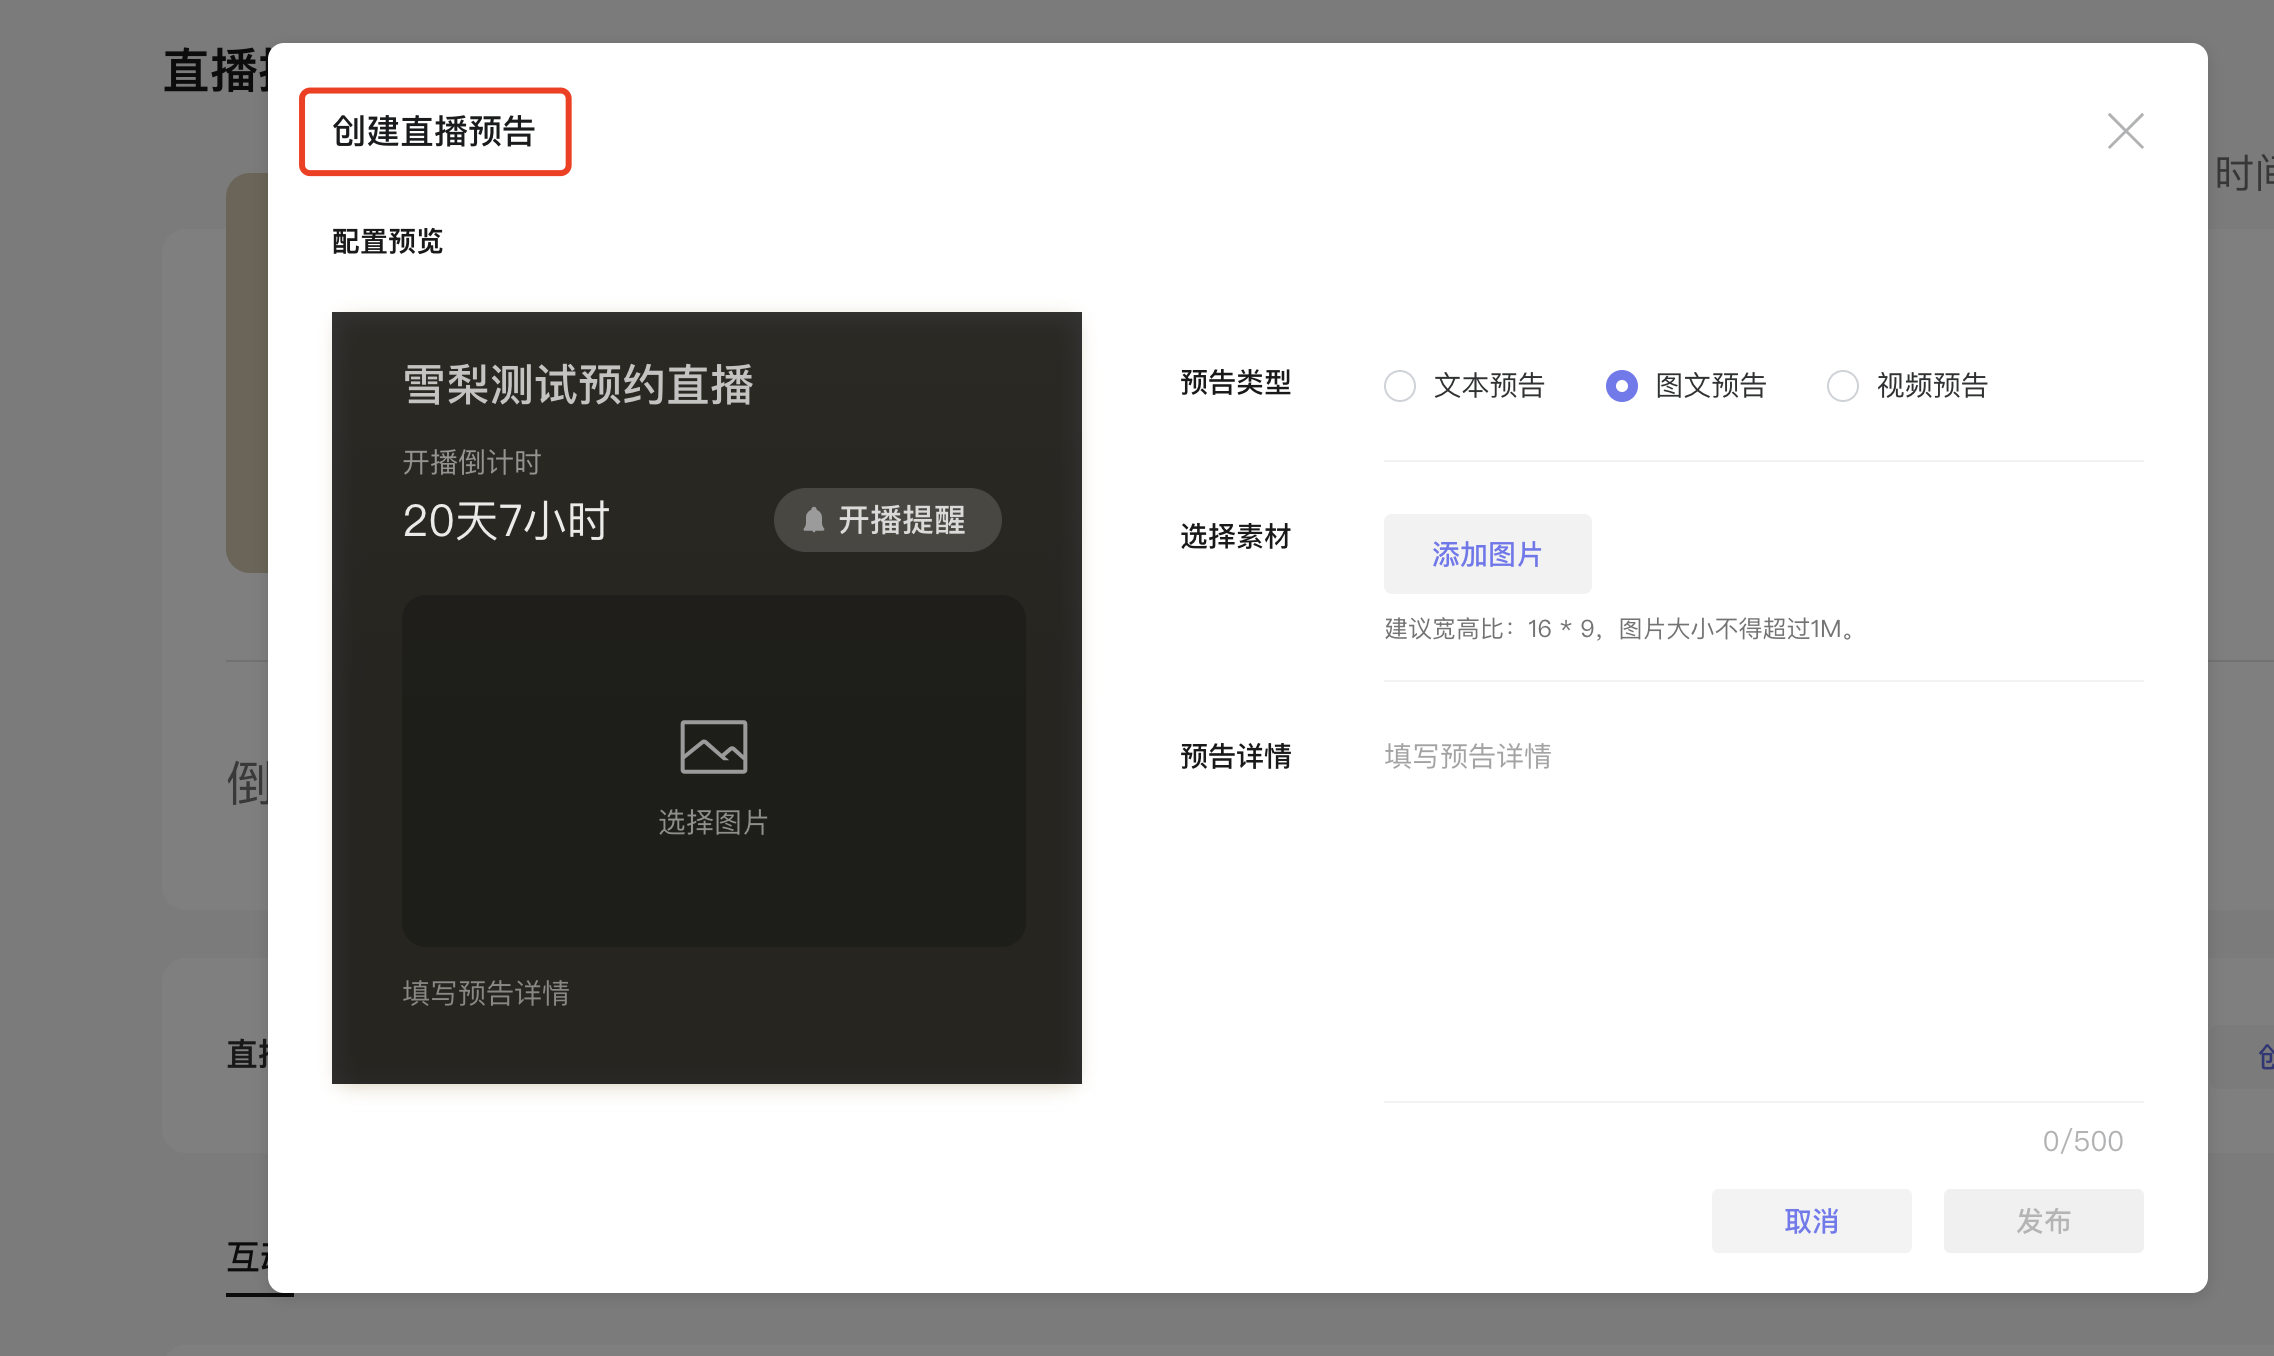
Task: Click the bell icon on 开播提醒
Action: tap(814, 520)
